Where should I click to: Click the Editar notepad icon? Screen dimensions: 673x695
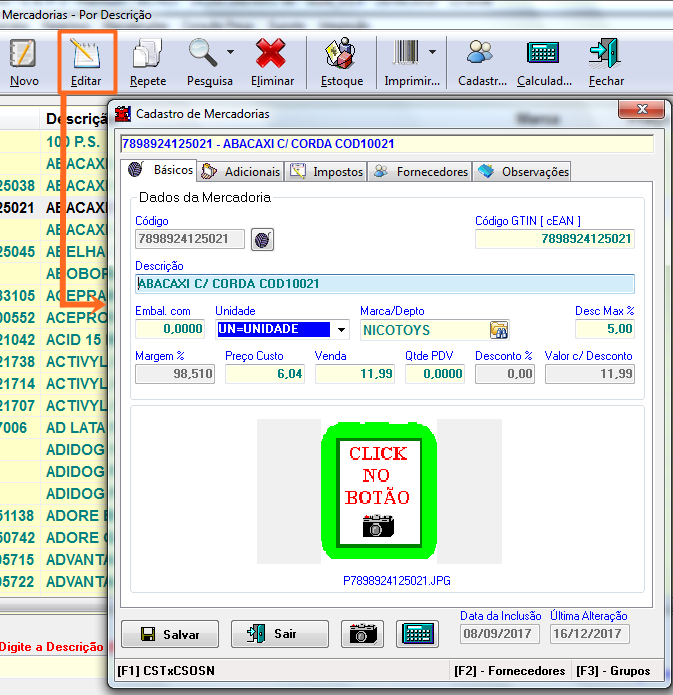click(x=85, y=54)
